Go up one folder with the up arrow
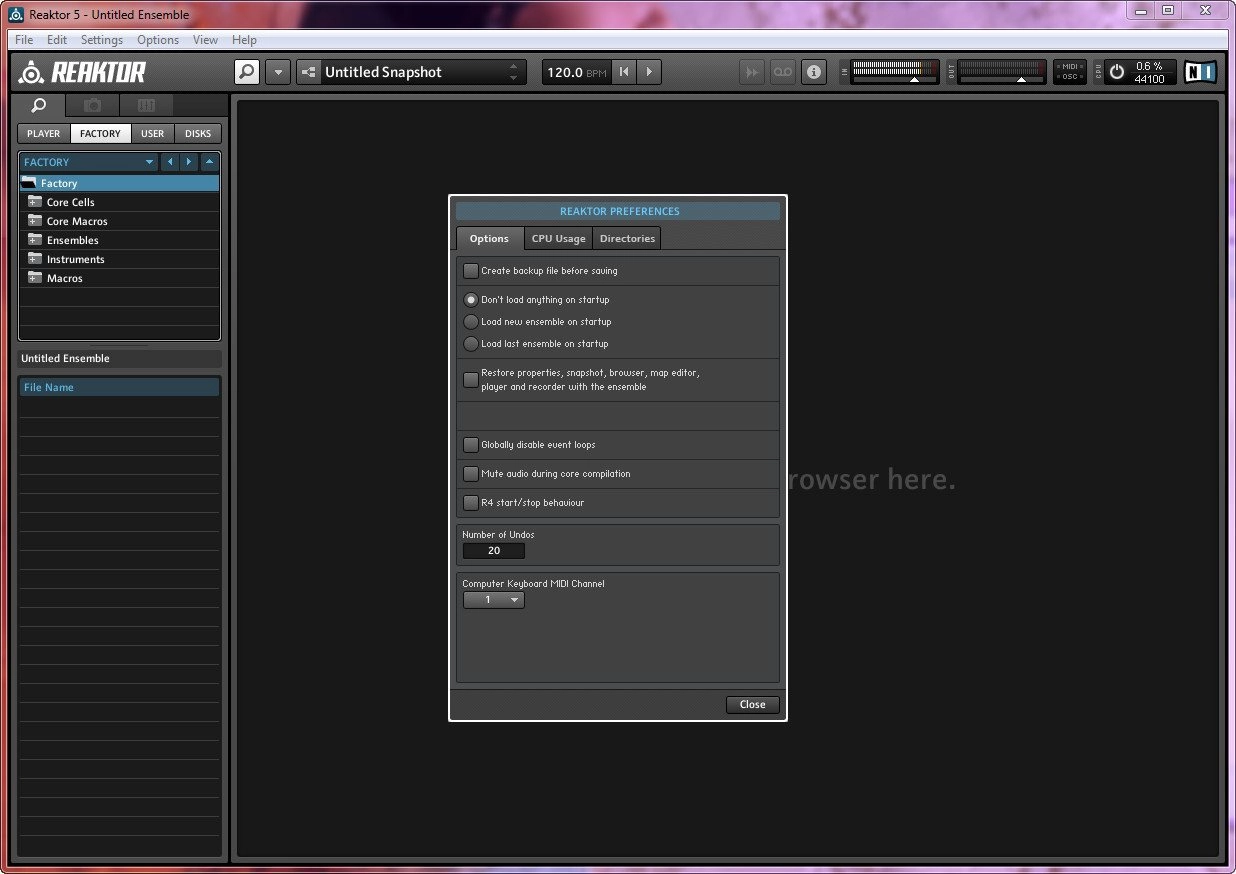Screen dimensions: 1236x874 point(209,162)
